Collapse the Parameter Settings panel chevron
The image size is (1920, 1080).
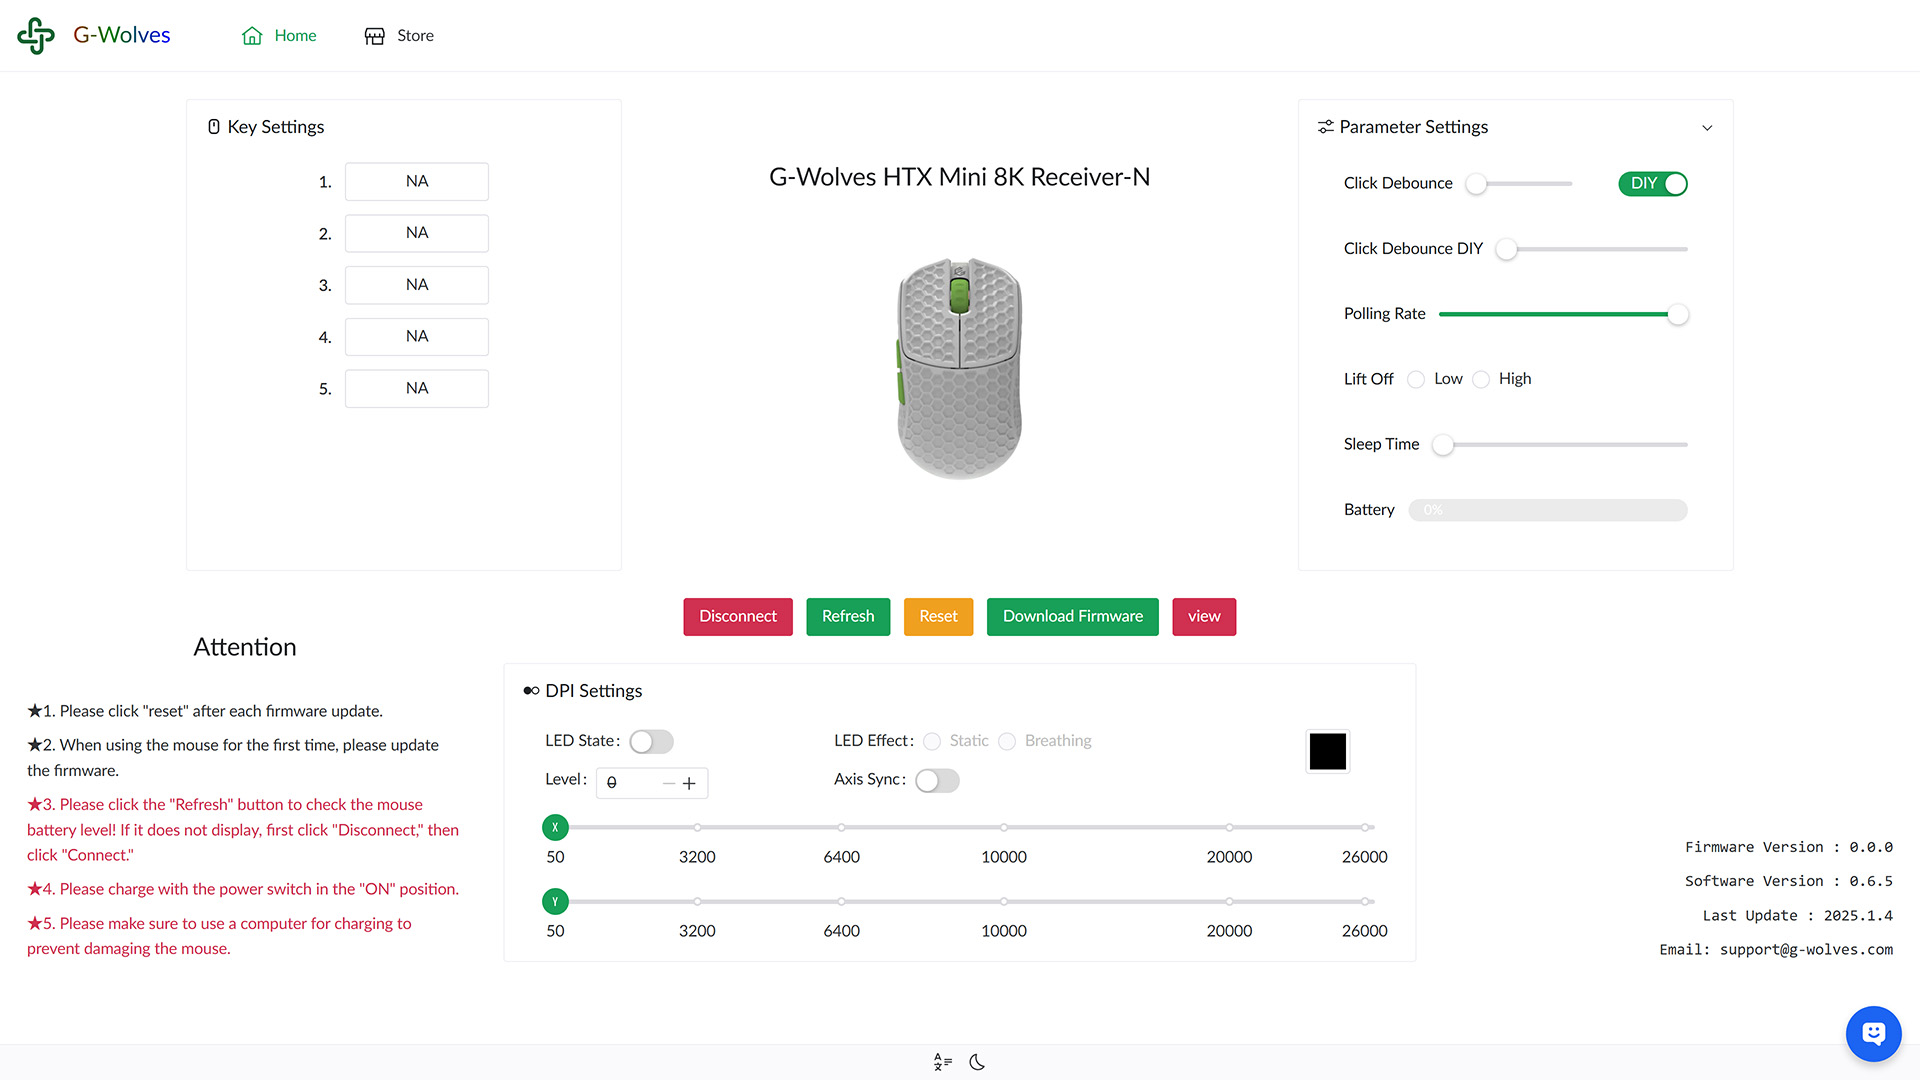click(1707, 128)
